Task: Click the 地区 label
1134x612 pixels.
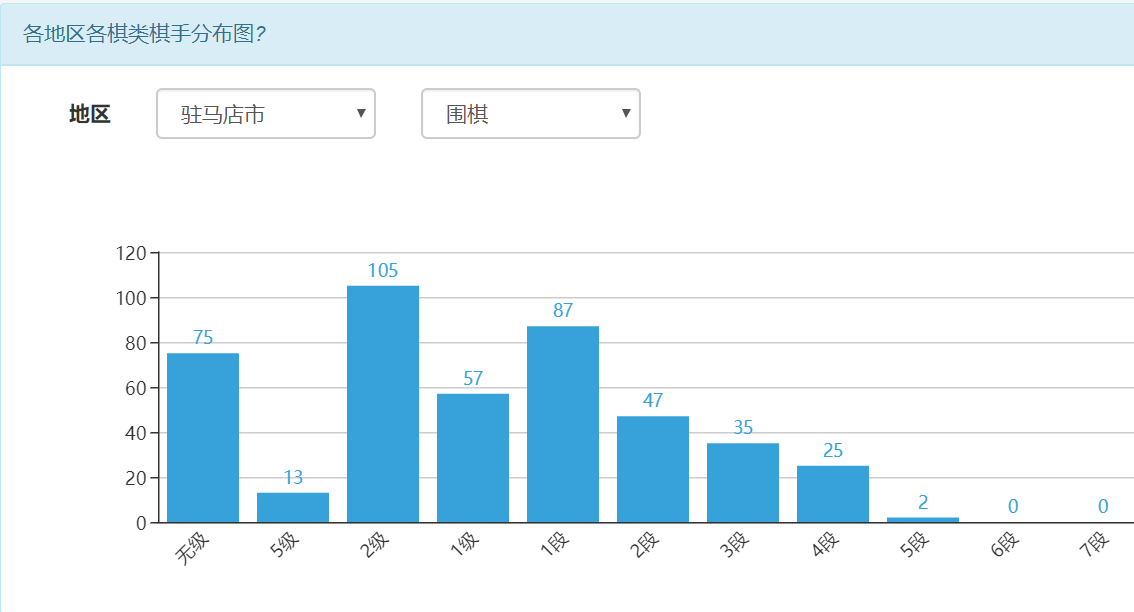Action: click(89, 114)
